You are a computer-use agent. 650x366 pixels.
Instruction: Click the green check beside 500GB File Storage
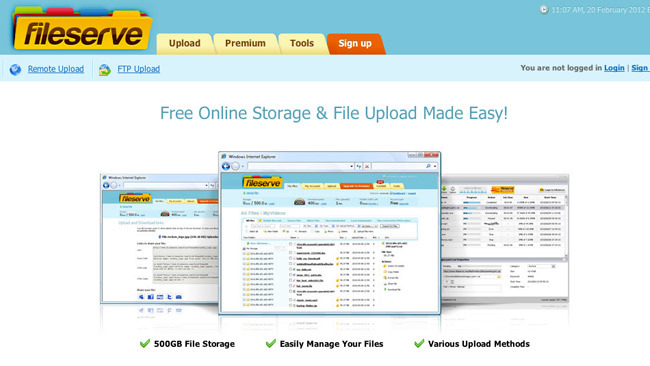(145, 343)
